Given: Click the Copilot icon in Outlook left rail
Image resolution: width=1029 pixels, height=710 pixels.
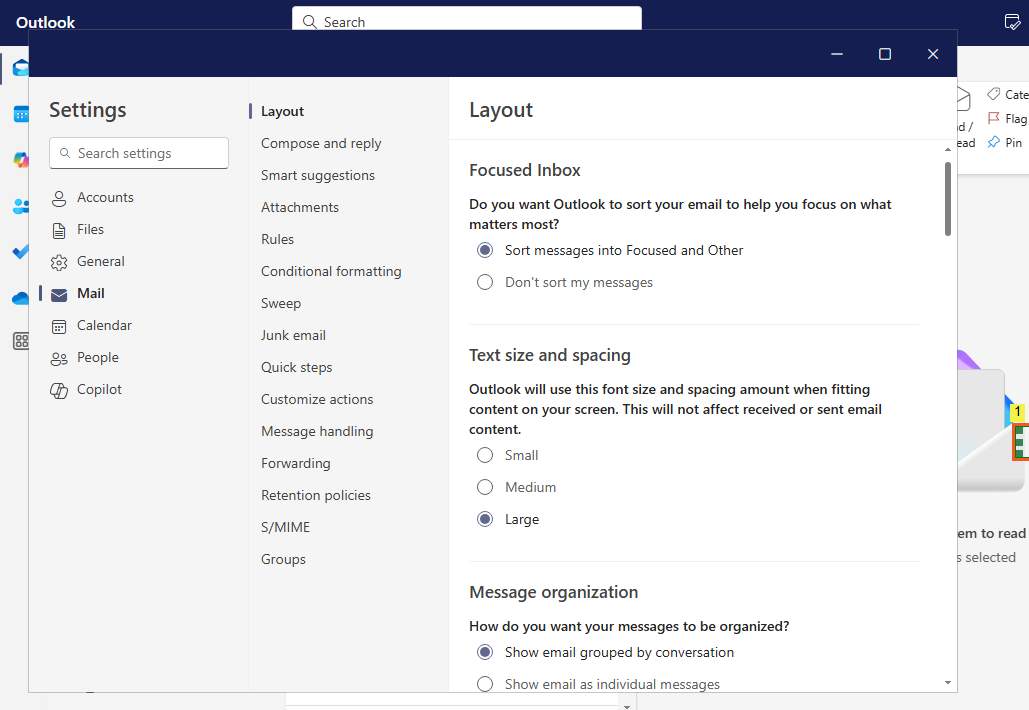Looking at the screenshot, I should coord(21,159).
